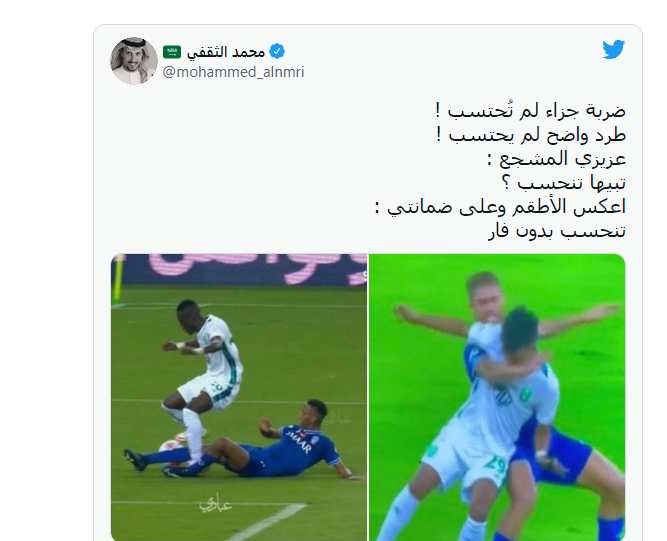Click the last line تنحسب بدون فار
The image size is (667, 541).
pos(557,231)
